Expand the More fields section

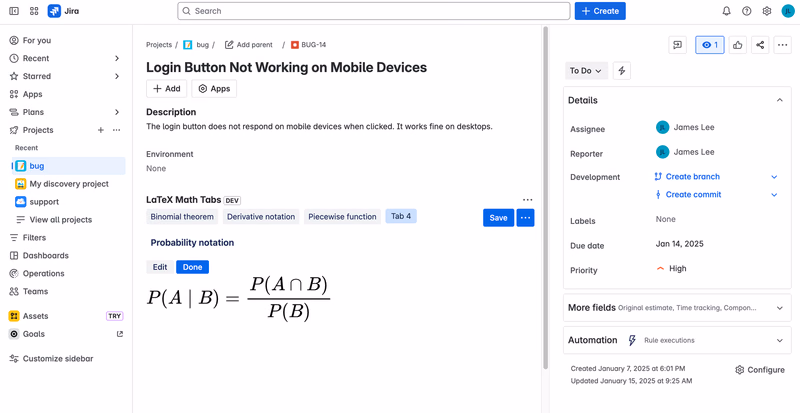[x=677, y=308]
